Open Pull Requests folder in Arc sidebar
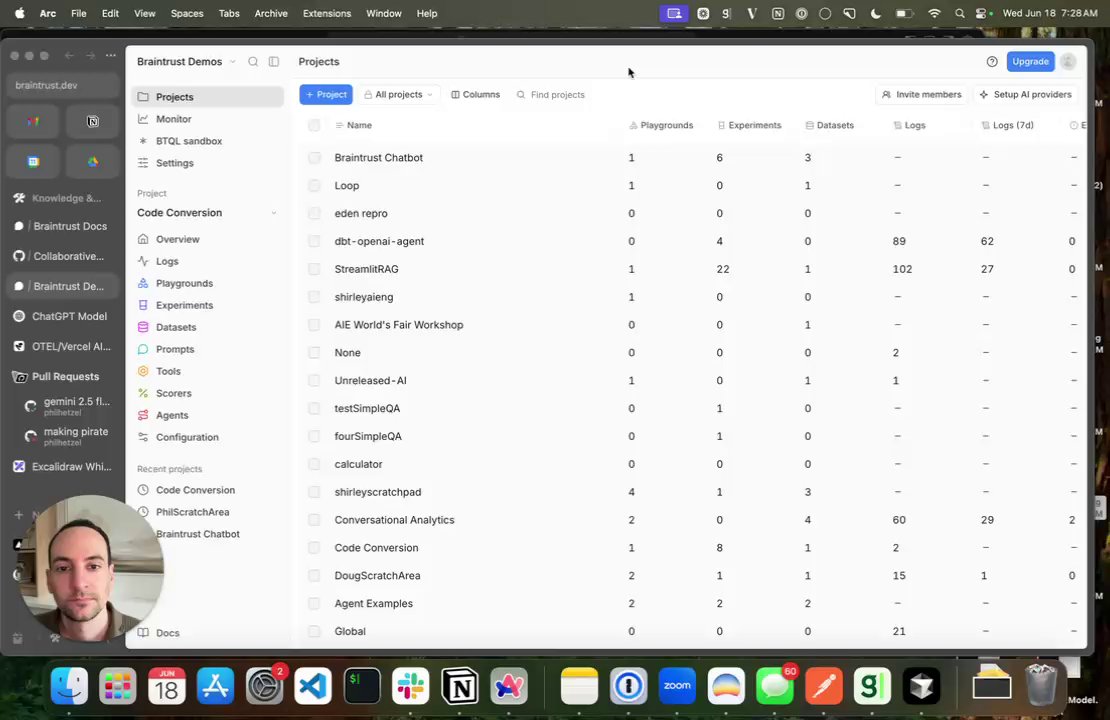Image resolution: width=1110 pixels, height=720 pixels. coord(62,377)
